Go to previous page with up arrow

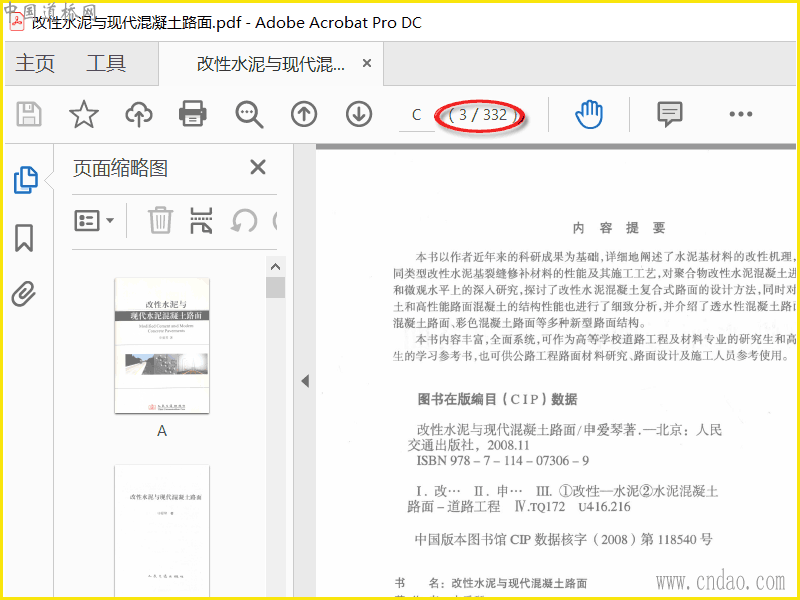(x=304, y=114)
